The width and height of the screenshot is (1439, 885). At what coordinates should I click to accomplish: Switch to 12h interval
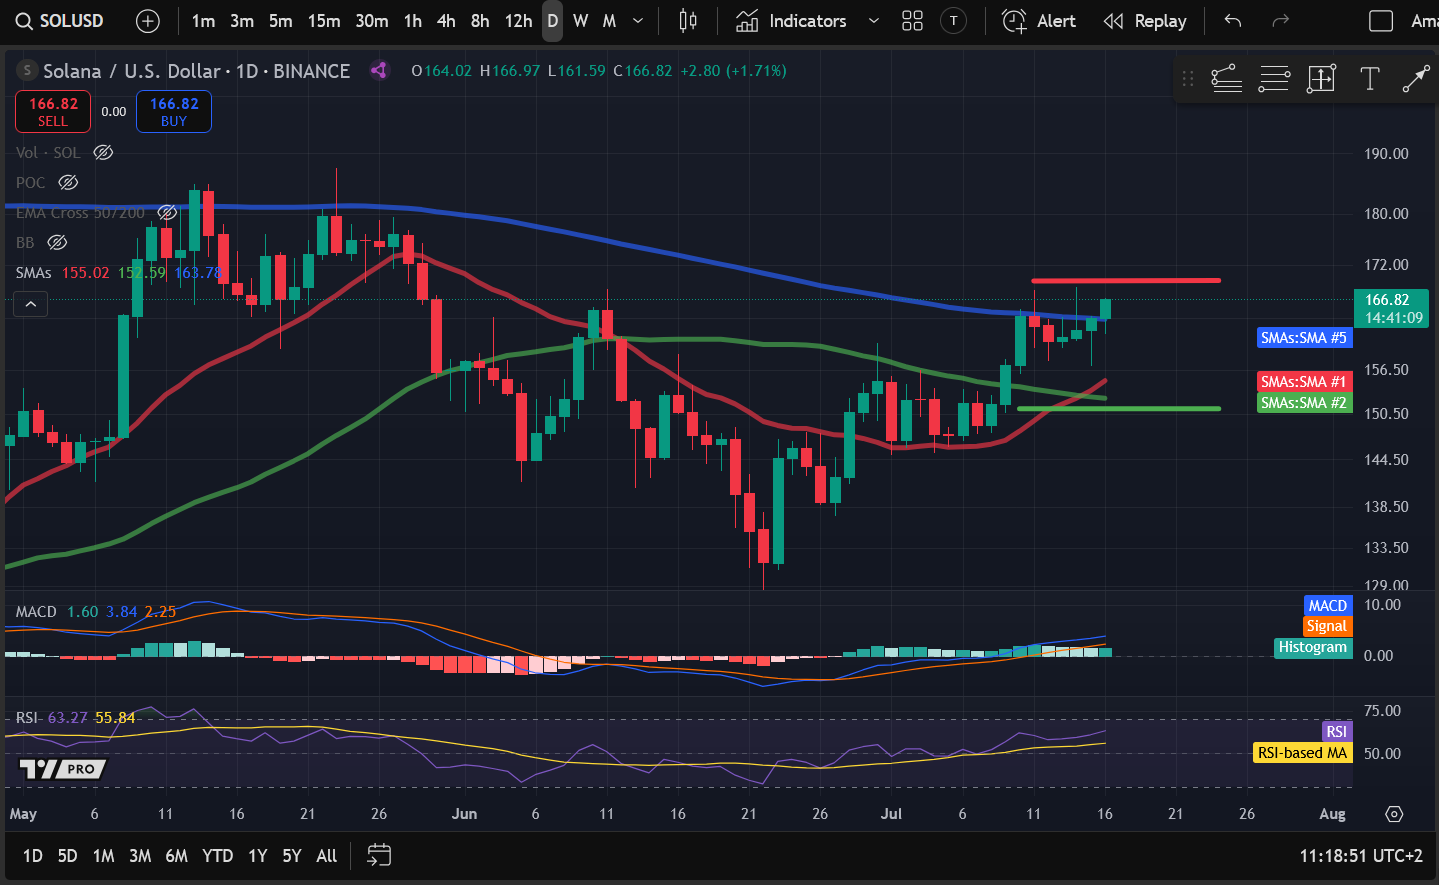tap(518, 21)
